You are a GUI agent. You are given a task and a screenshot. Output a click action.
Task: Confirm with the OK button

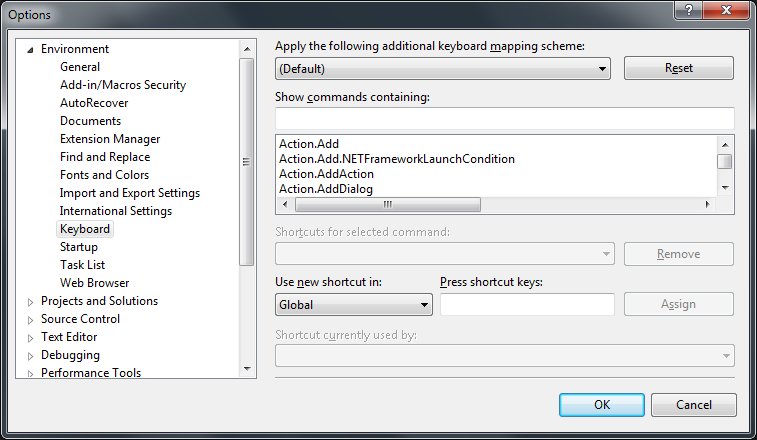601,405
